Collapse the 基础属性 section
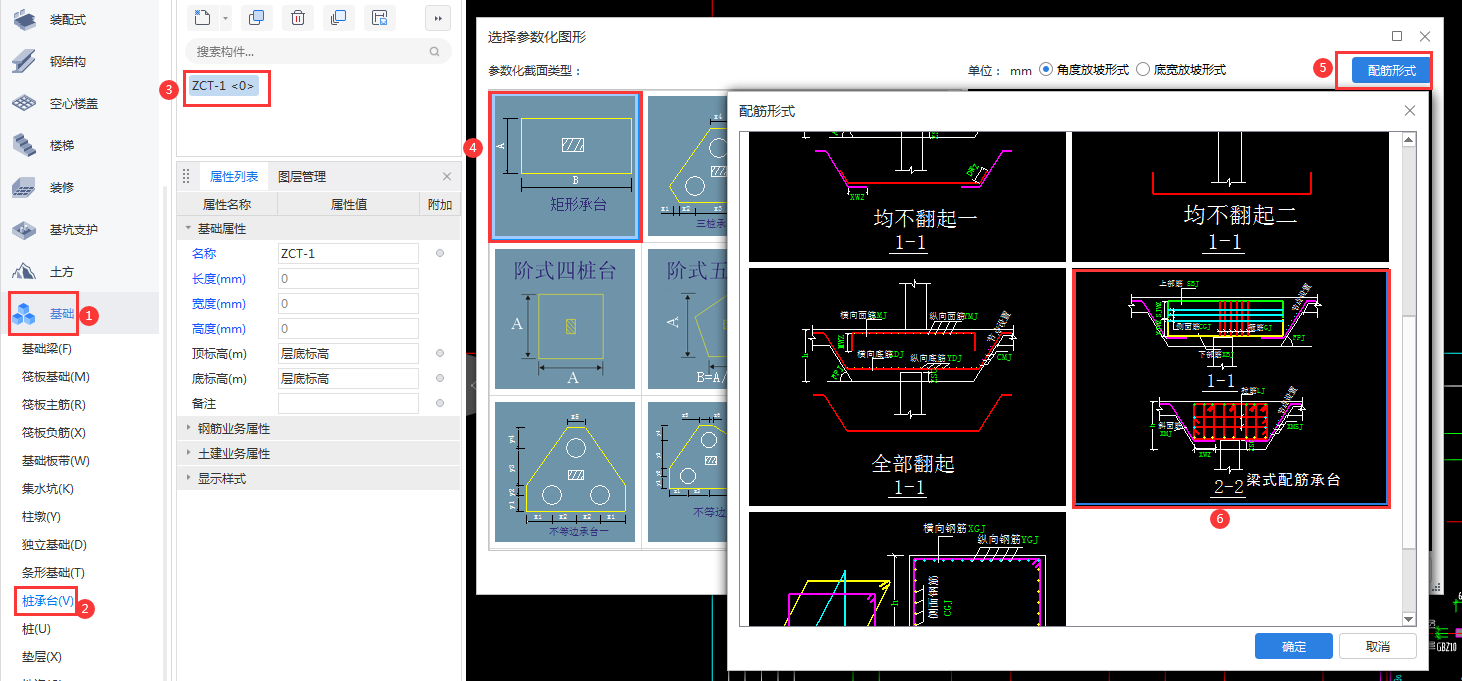 coord(189,229)
